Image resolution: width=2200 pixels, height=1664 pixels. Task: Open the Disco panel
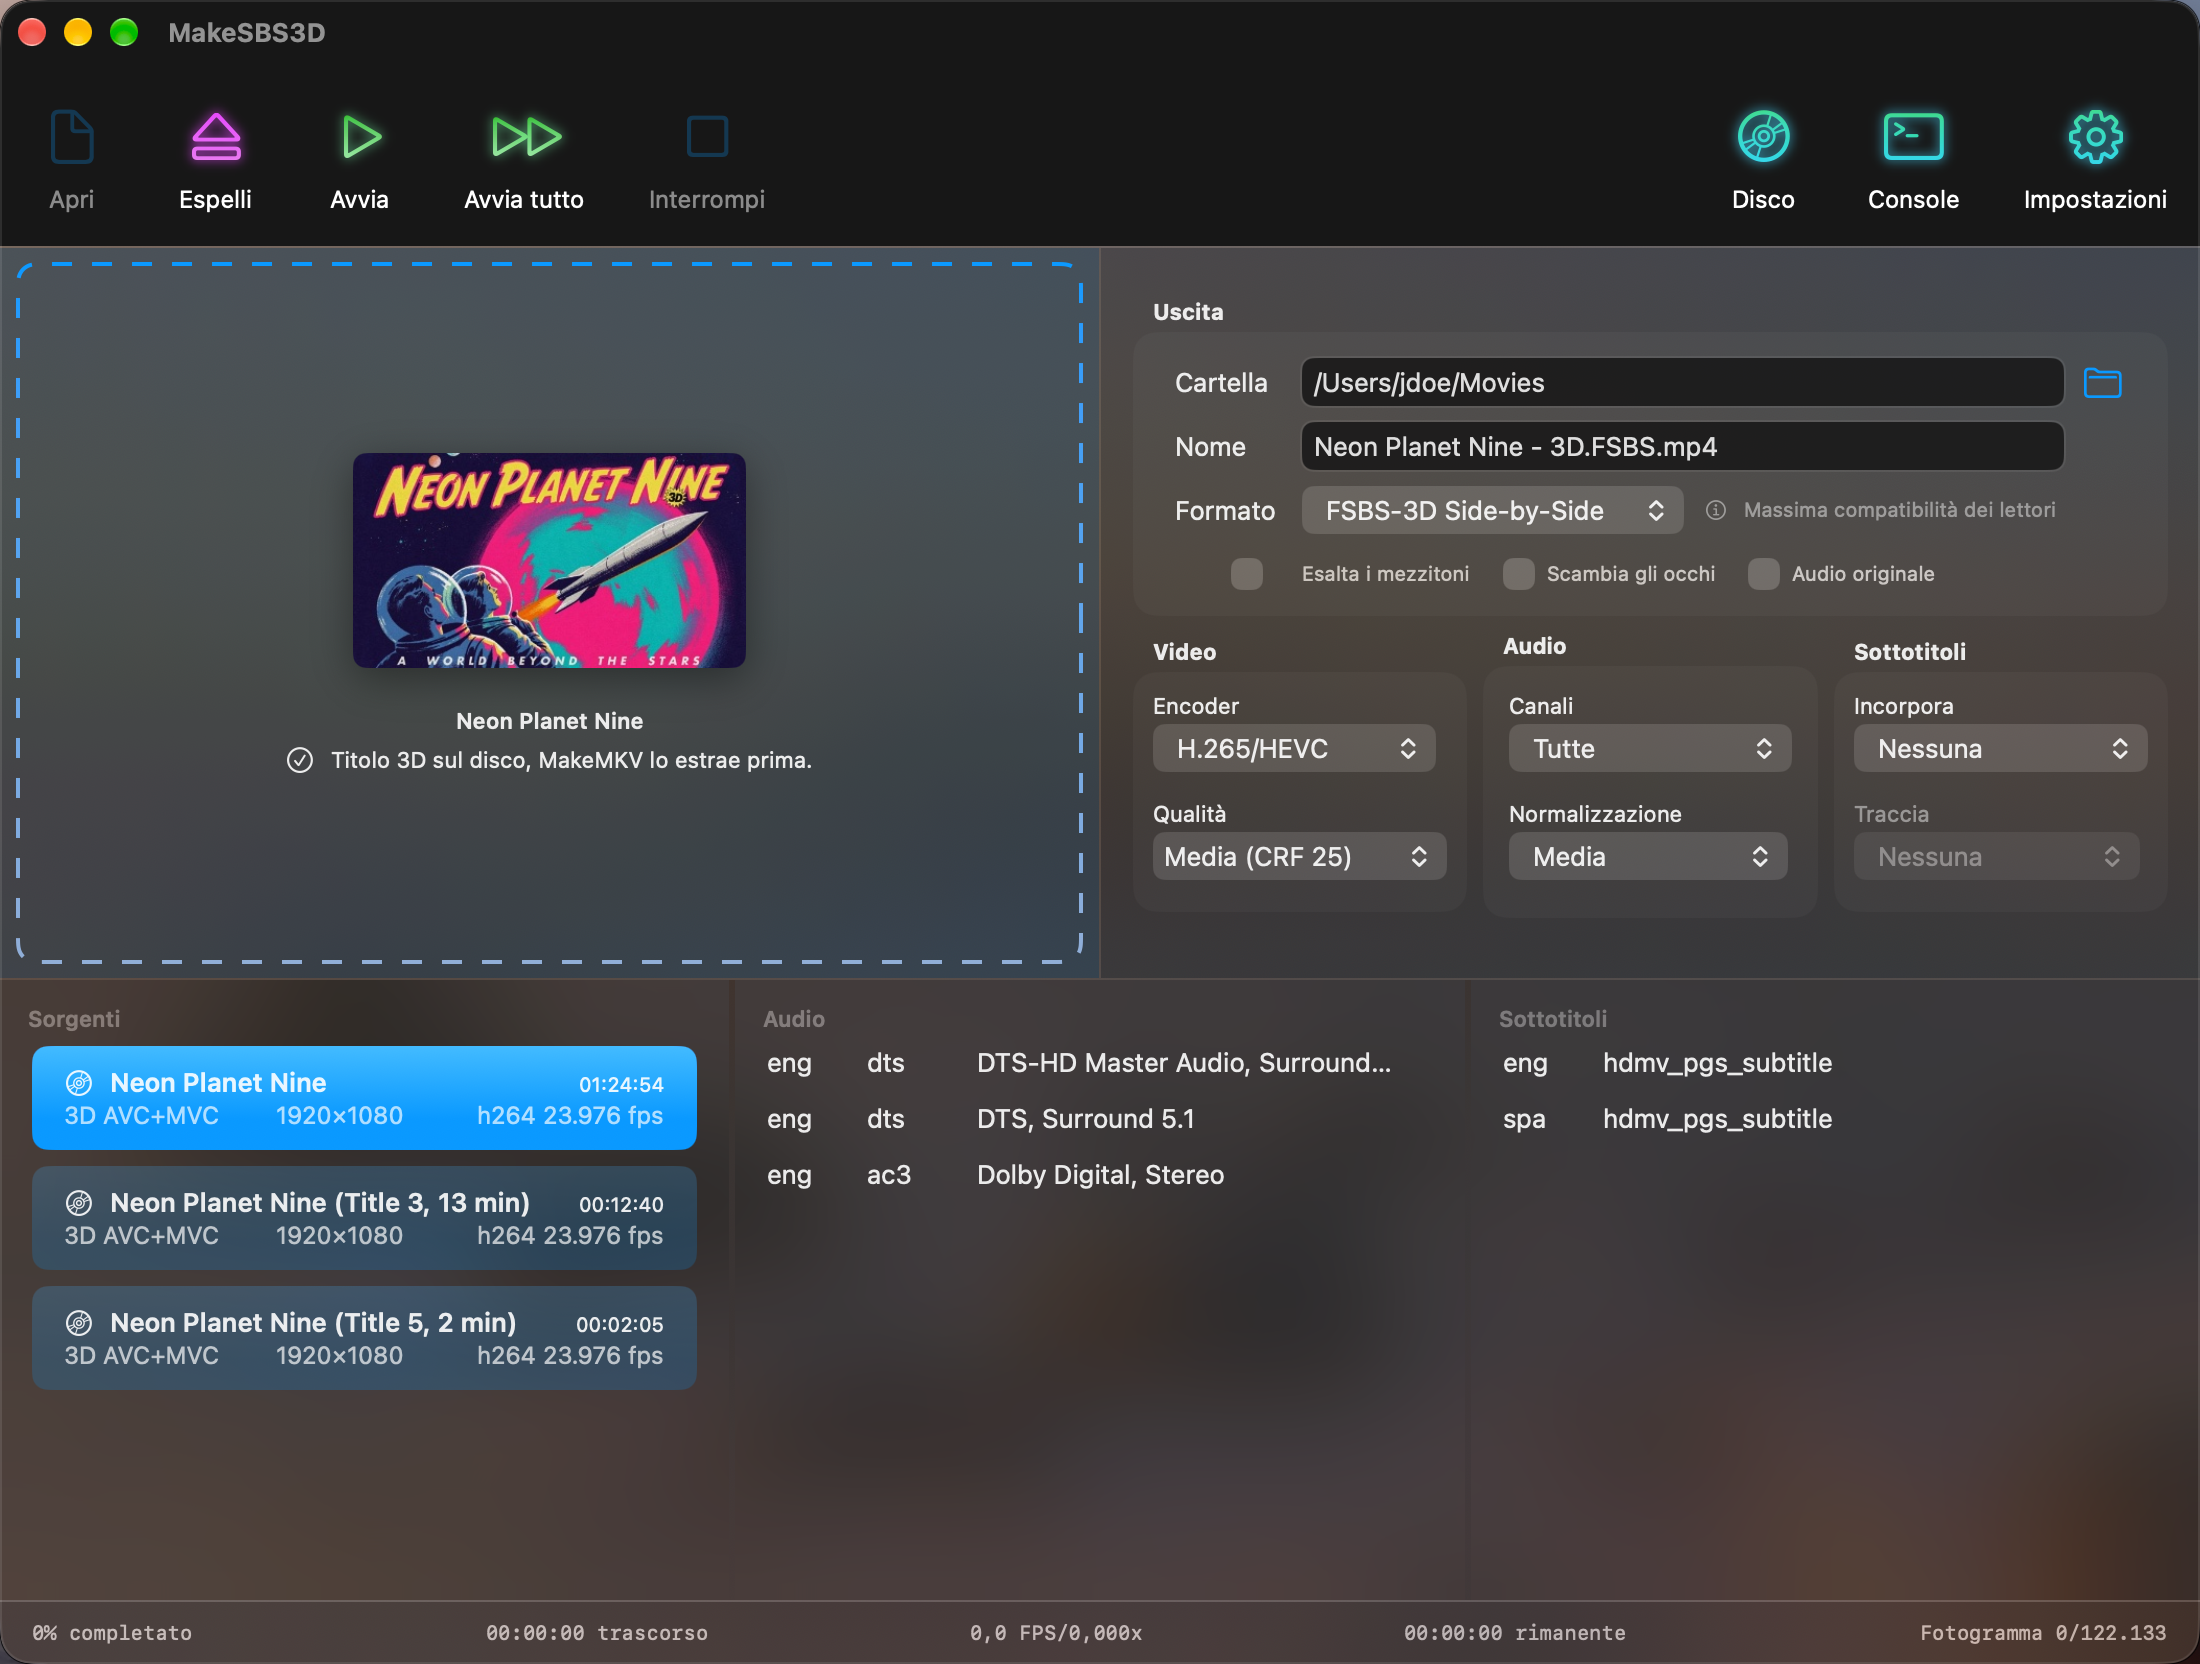1763,137
